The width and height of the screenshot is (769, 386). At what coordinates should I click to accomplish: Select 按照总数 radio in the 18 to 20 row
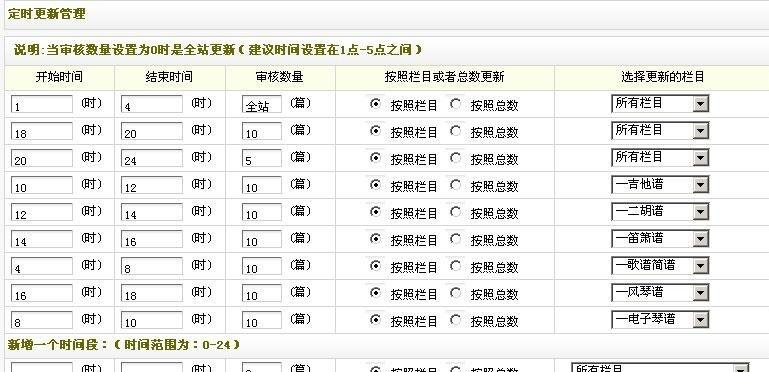[x=456, y=130]
